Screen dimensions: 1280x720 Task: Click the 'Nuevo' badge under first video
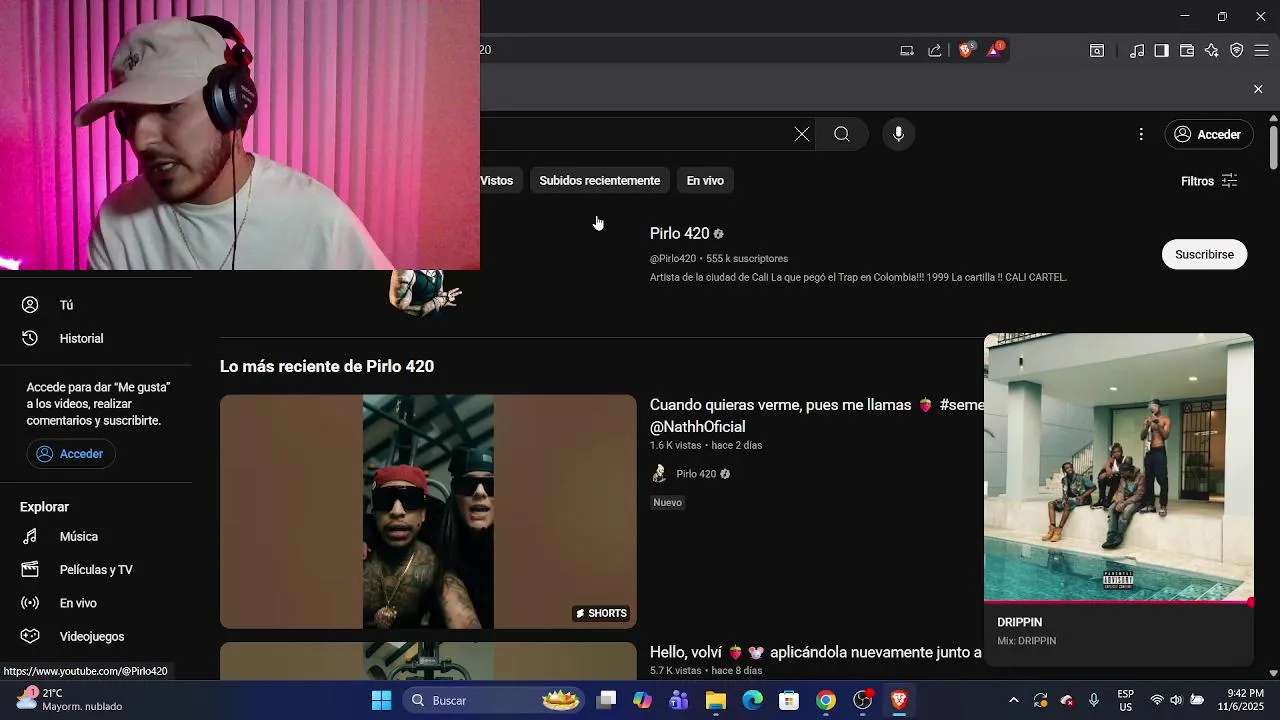[667, 502]
